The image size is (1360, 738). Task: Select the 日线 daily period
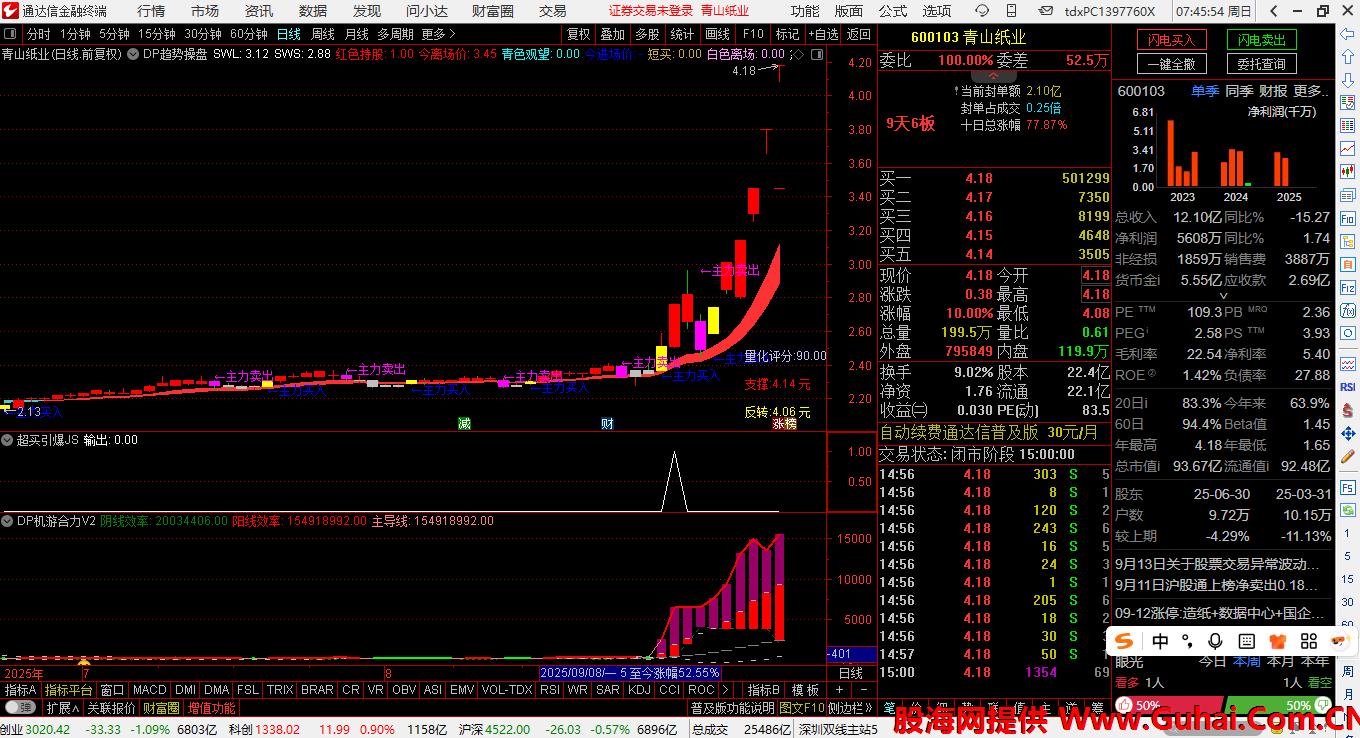pyautogui.click(x=288, y=34)
